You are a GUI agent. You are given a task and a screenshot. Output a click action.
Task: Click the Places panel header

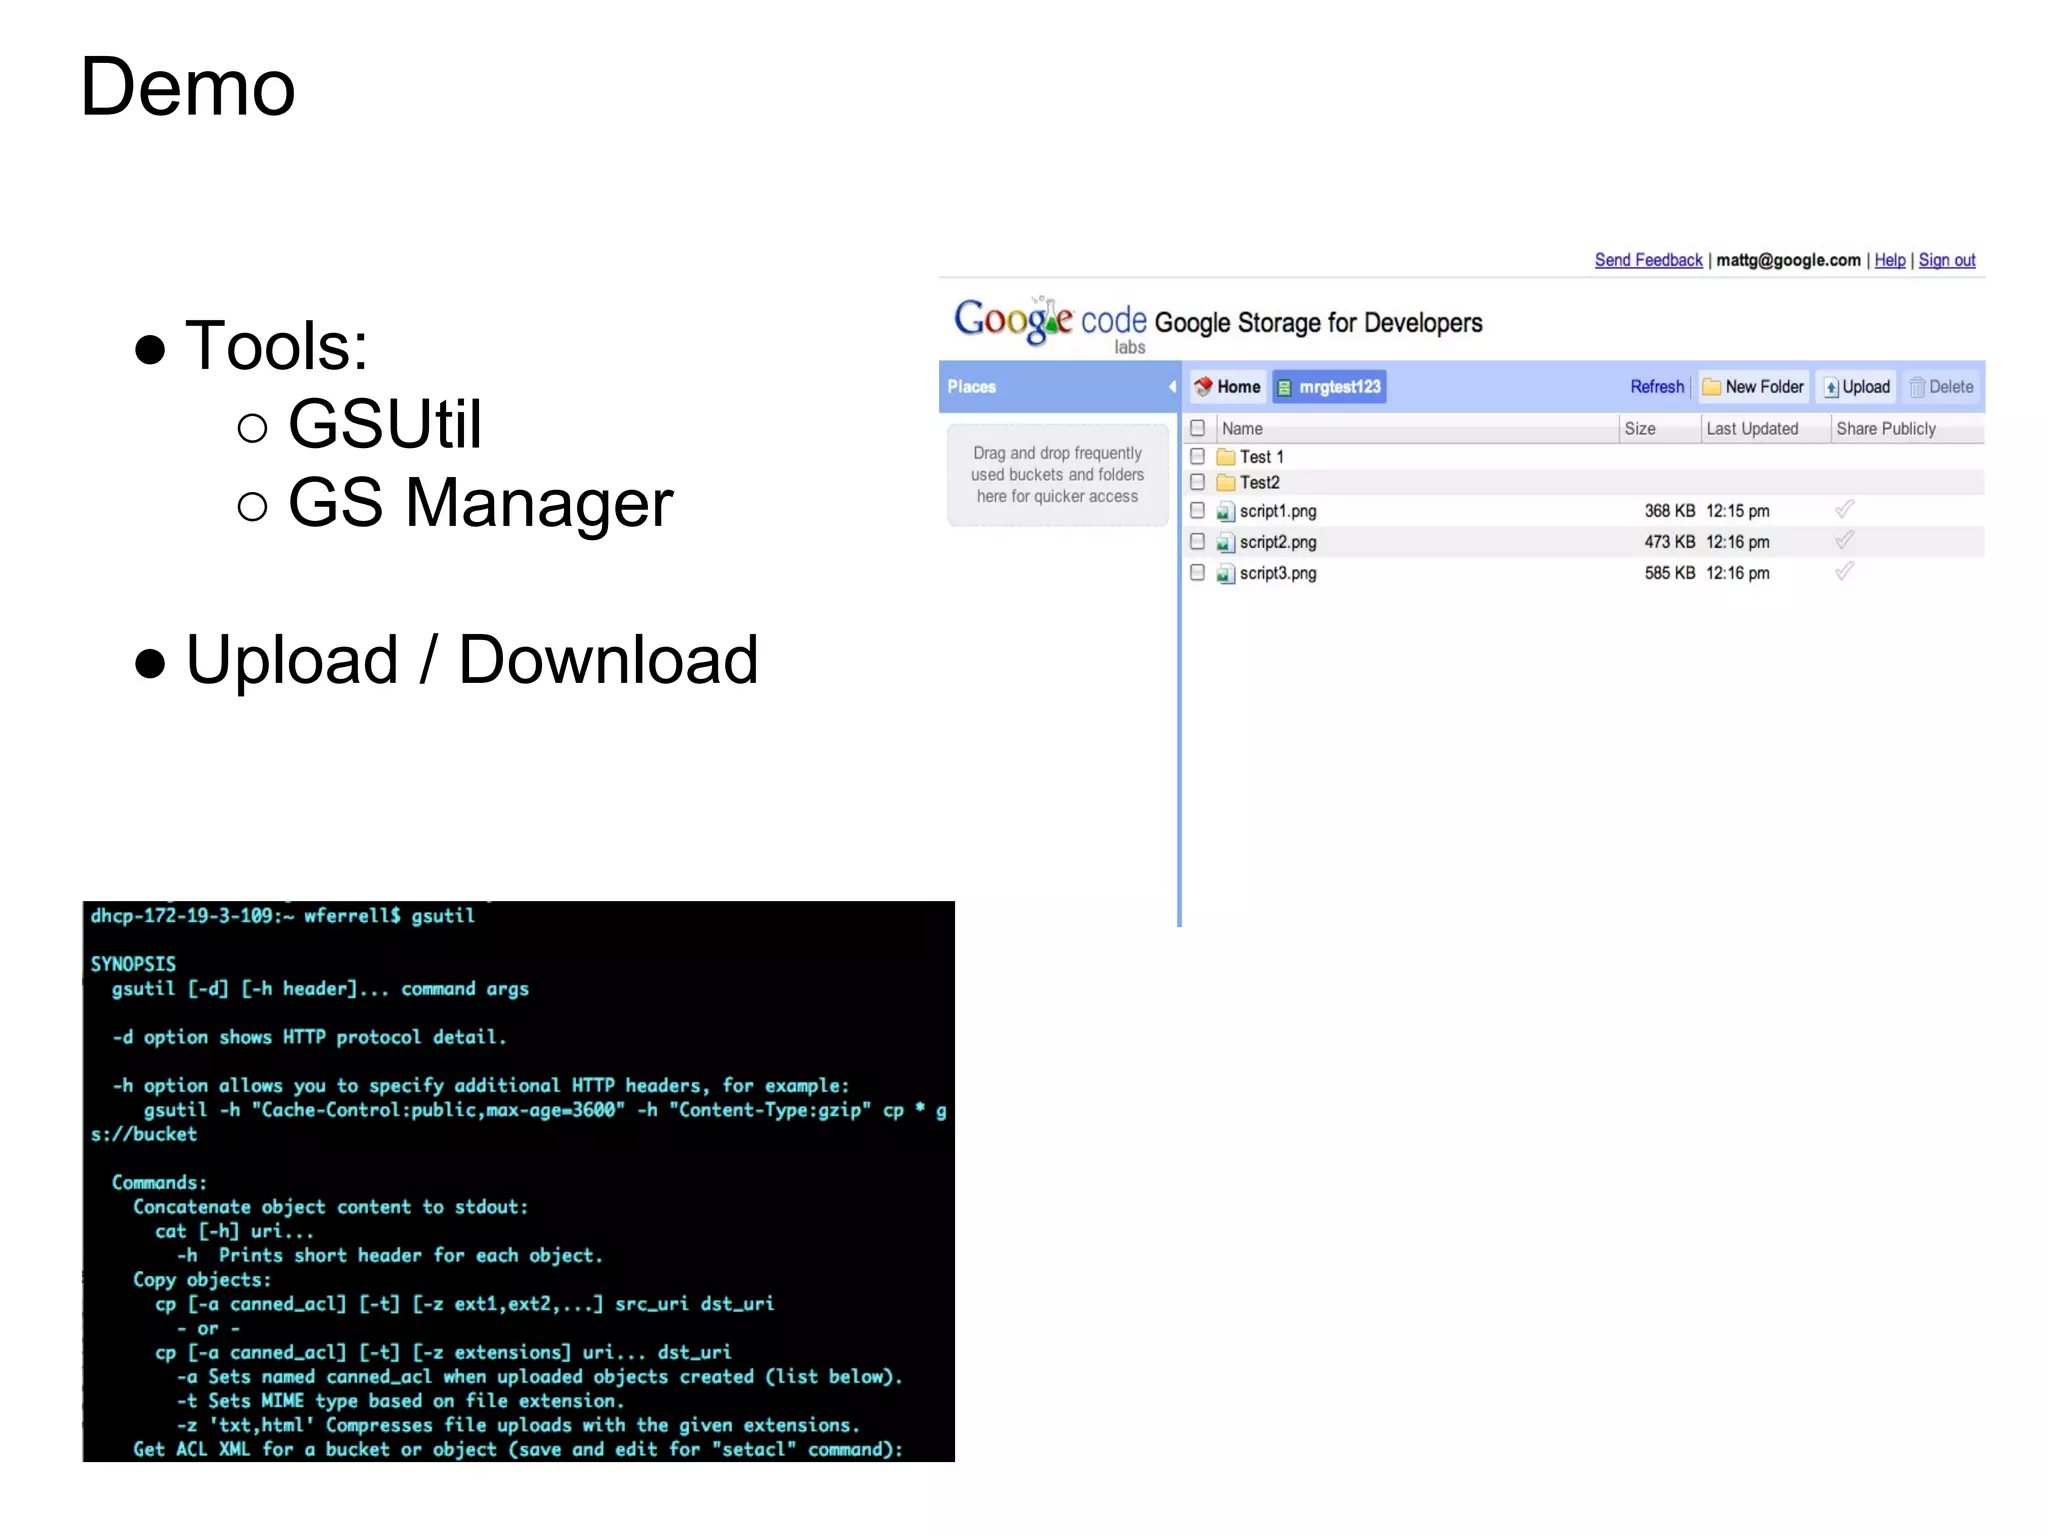1059,387
